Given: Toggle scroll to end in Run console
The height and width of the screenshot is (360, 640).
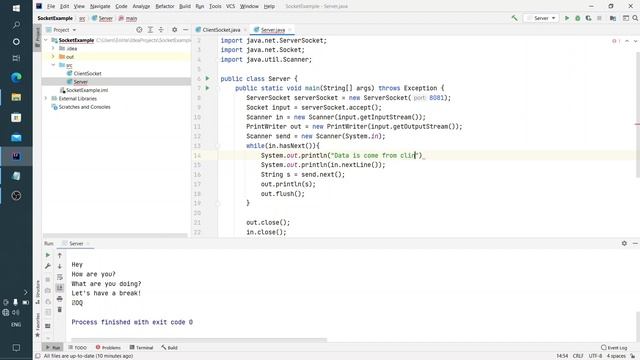Looking at the screenshot, I should click(60, 288).
